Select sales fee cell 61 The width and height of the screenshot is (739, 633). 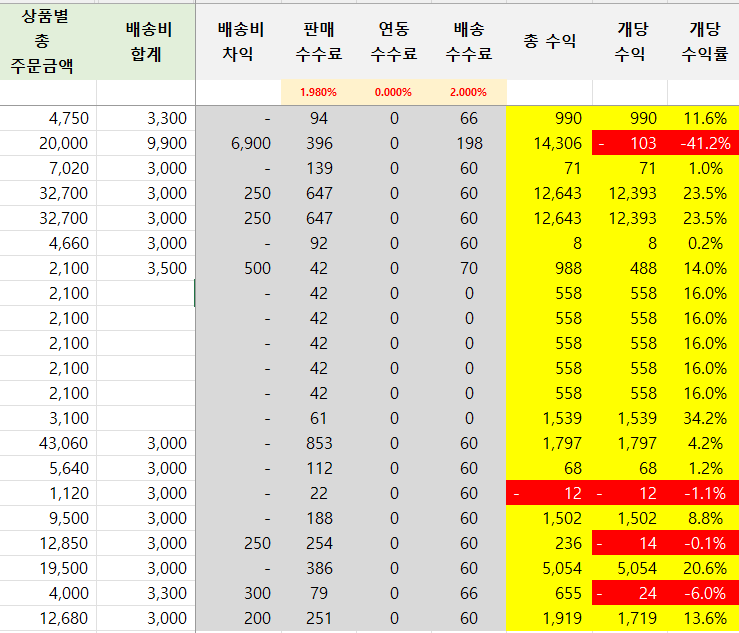319,418
